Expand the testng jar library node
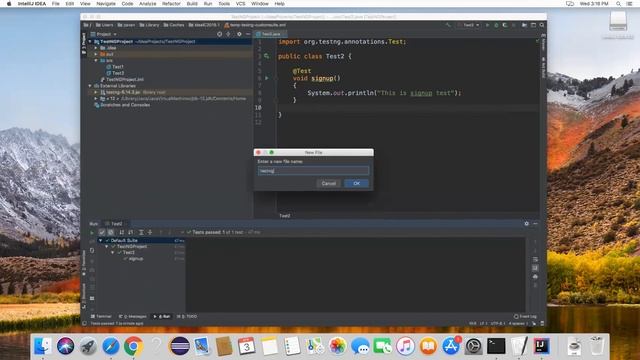This screenshot has height=360, width=640. click(x=96, y=92)
